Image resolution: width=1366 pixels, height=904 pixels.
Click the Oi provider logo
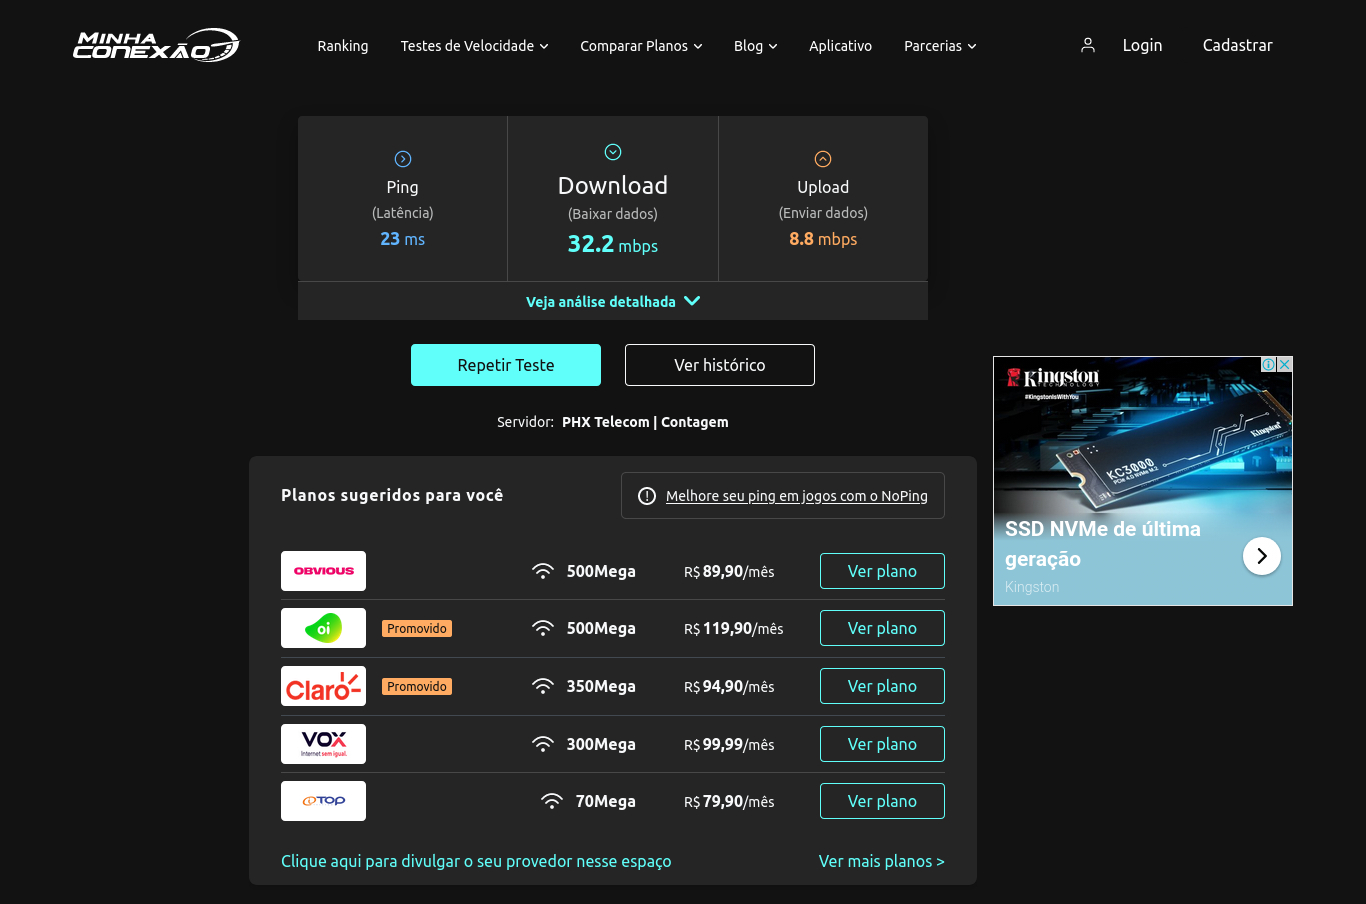[323, 627]
